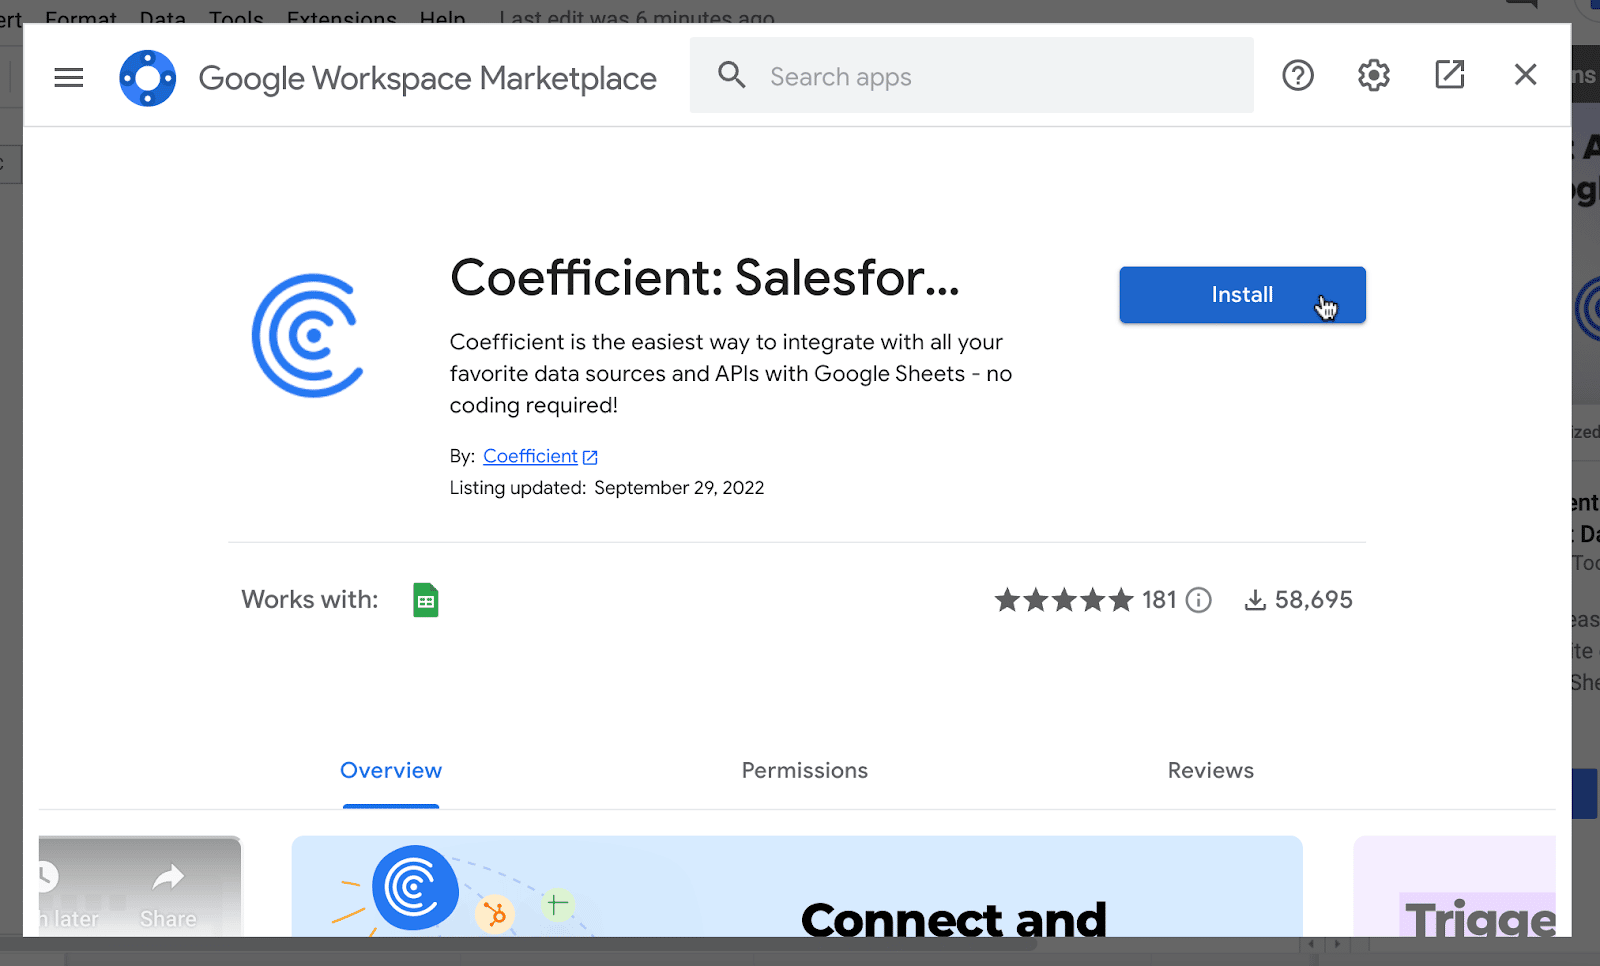Open the Extensions menu in Sheets behind
1600x966 pixels.
[341, 16]
